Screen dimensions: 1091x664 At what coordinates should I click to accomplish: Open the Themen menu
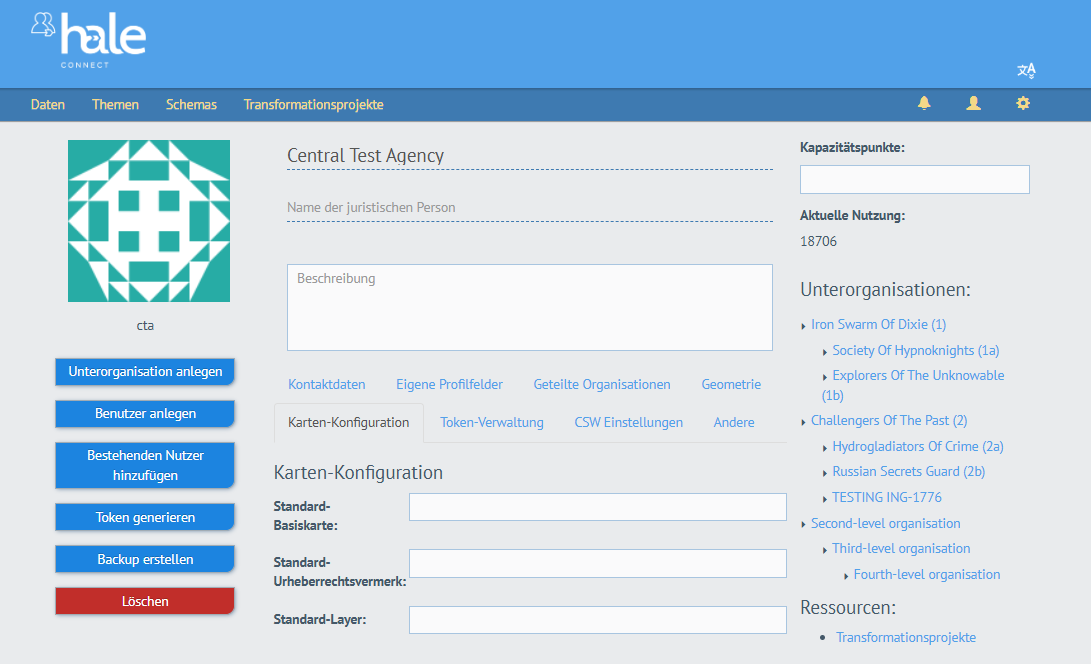pyautogui.click(x=115, y=104)
